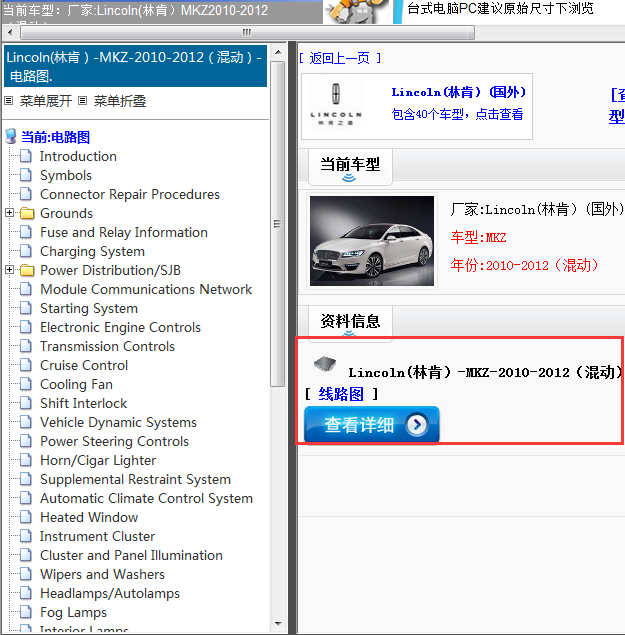The height and width of the screenshot is (635, 625).
Task: Click the Transmission Controls document icon
Action: coord(26,346)
